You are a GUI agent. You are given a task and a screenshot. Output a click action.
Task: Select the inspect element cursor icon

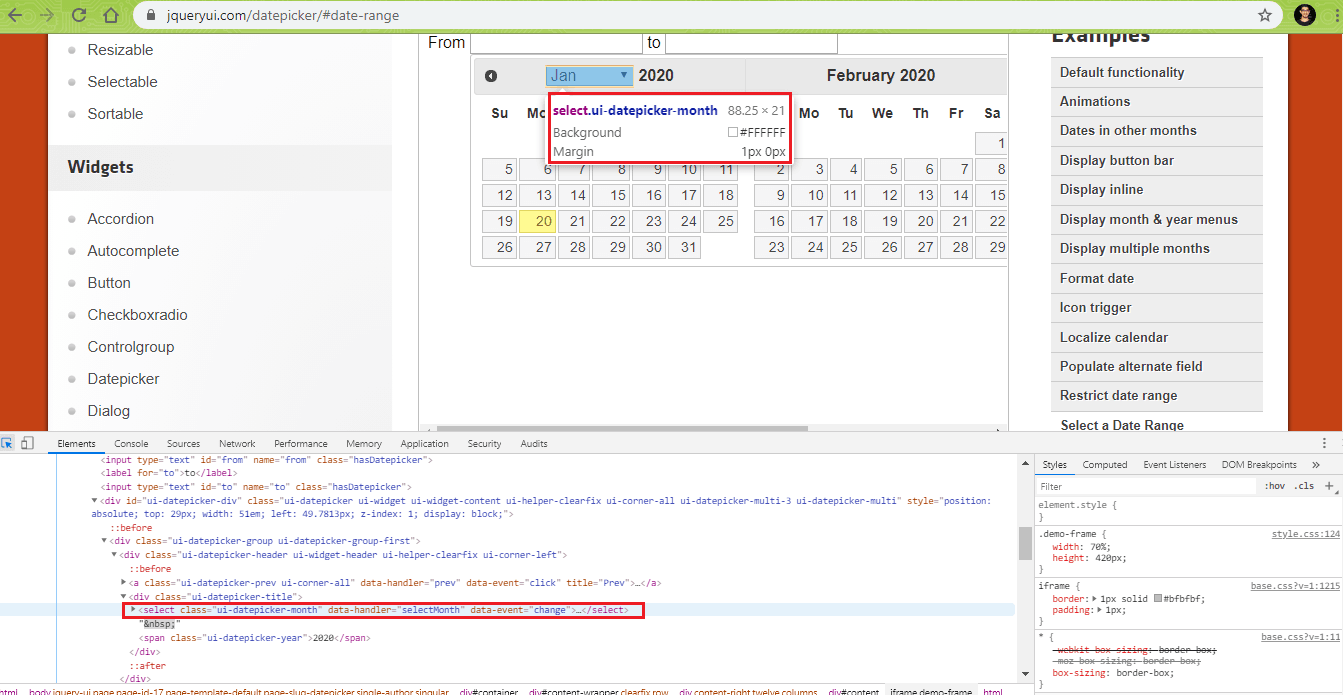point(8,443)
